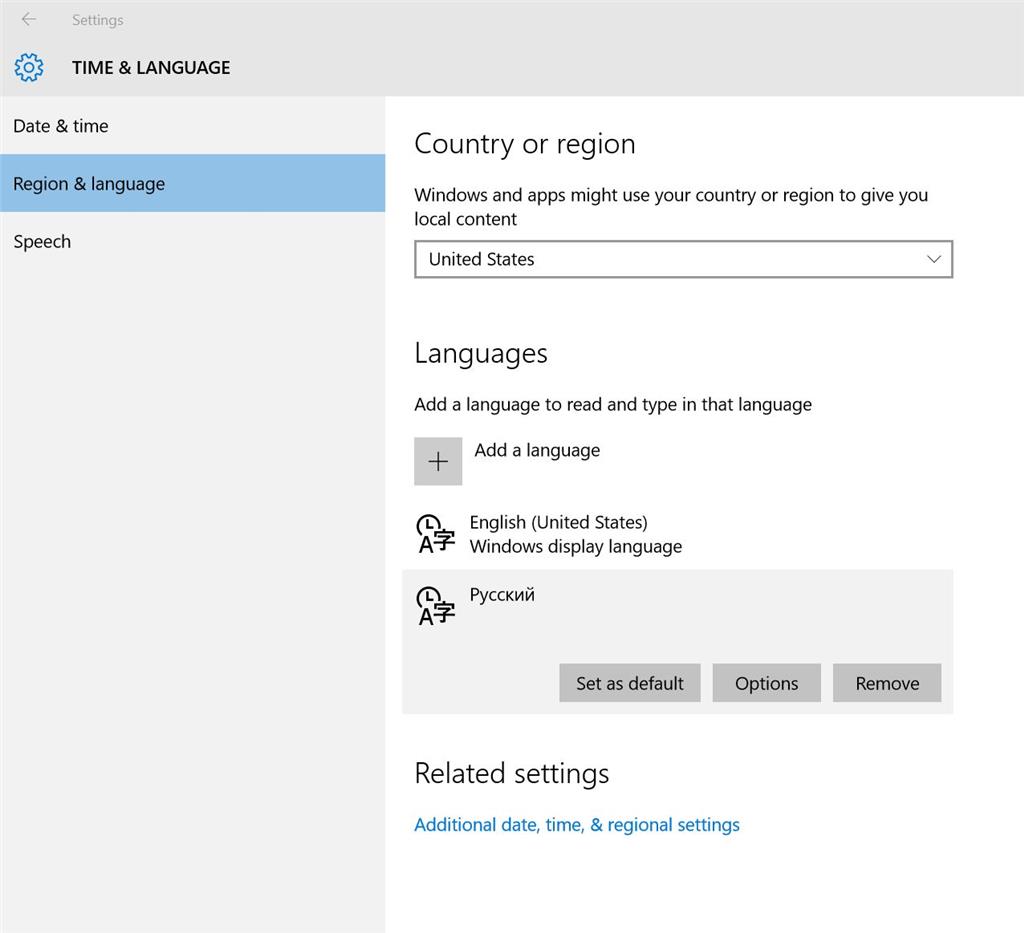1024x933 pixels.
Task: Select the Region & language sidebar item
Action: 88,183
